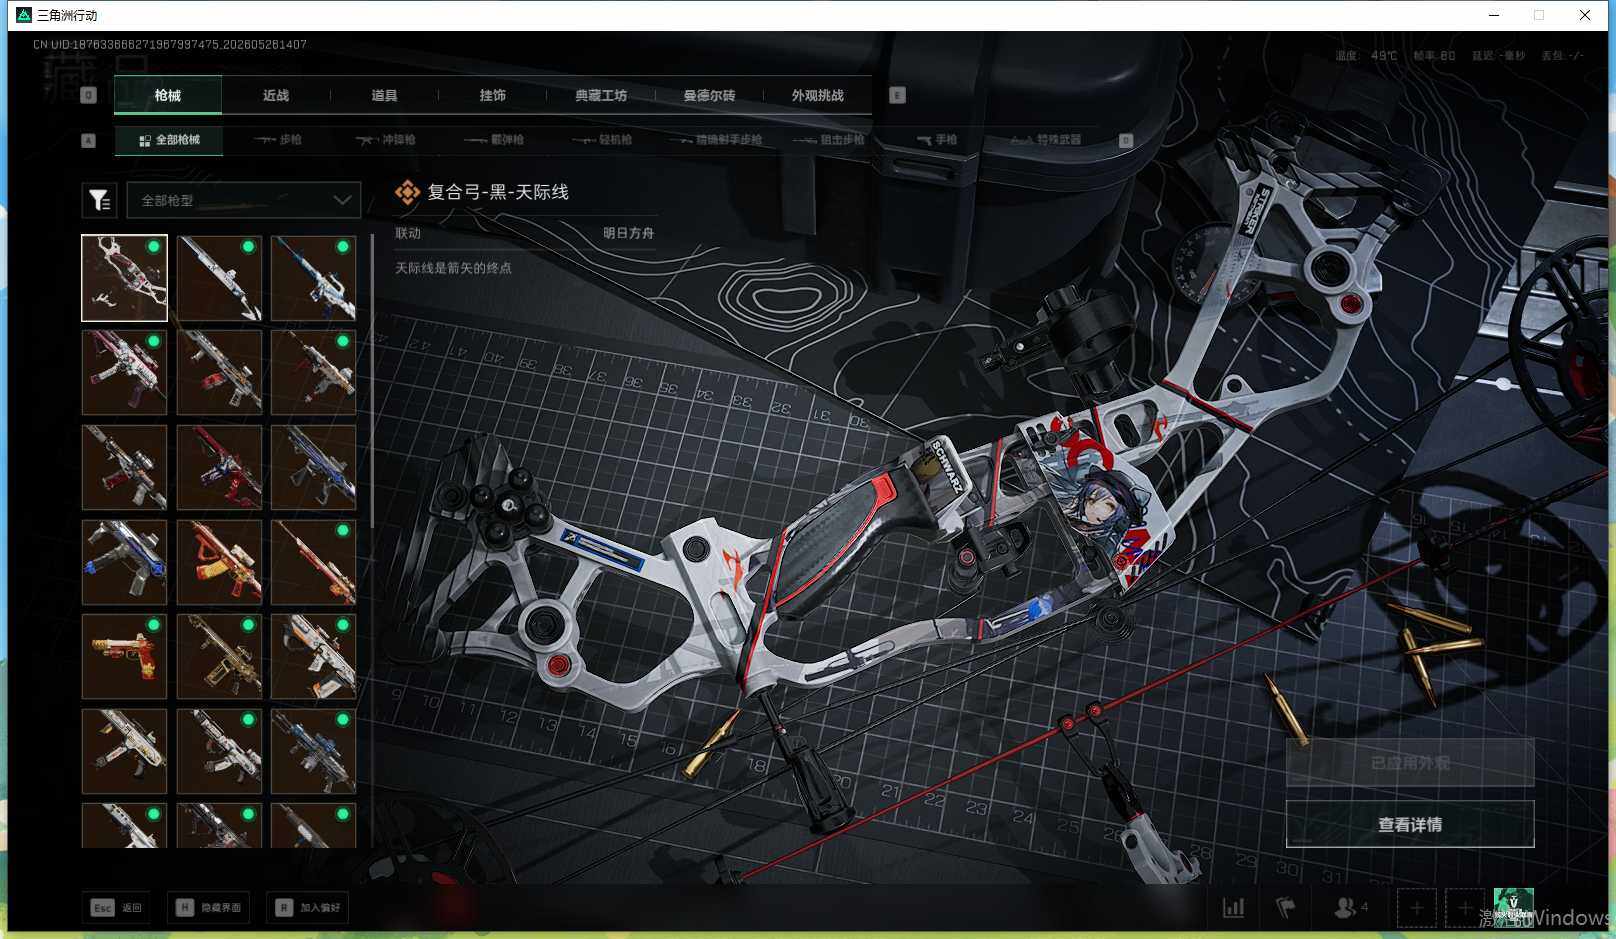Select the gold-red pistol skin thumbnail

point(124,657)
